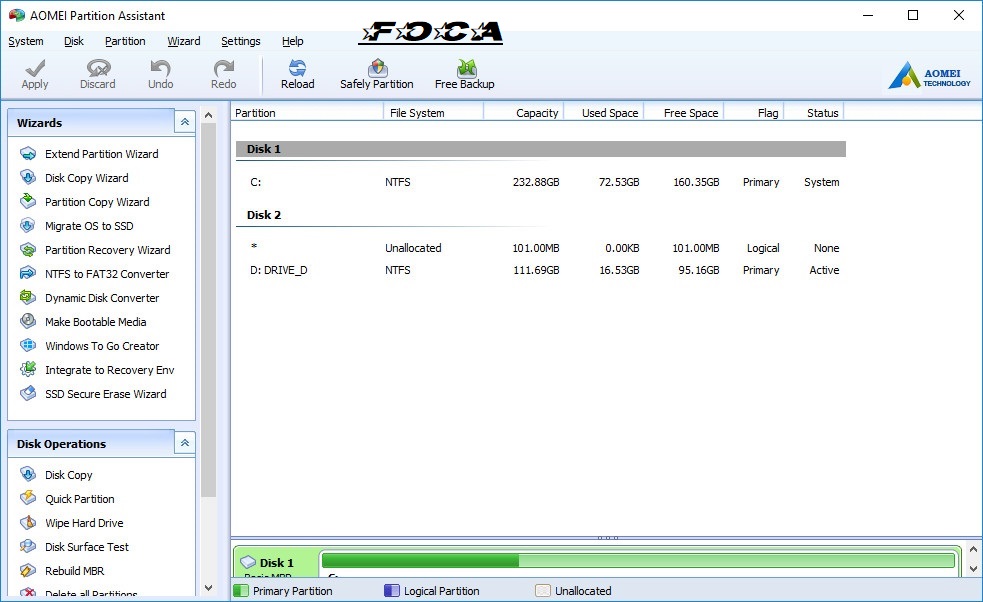The width and height of the screenshot is (983, 602).
Task: Open the Windows To Go Creator link
Action: (x=102, y=346)
